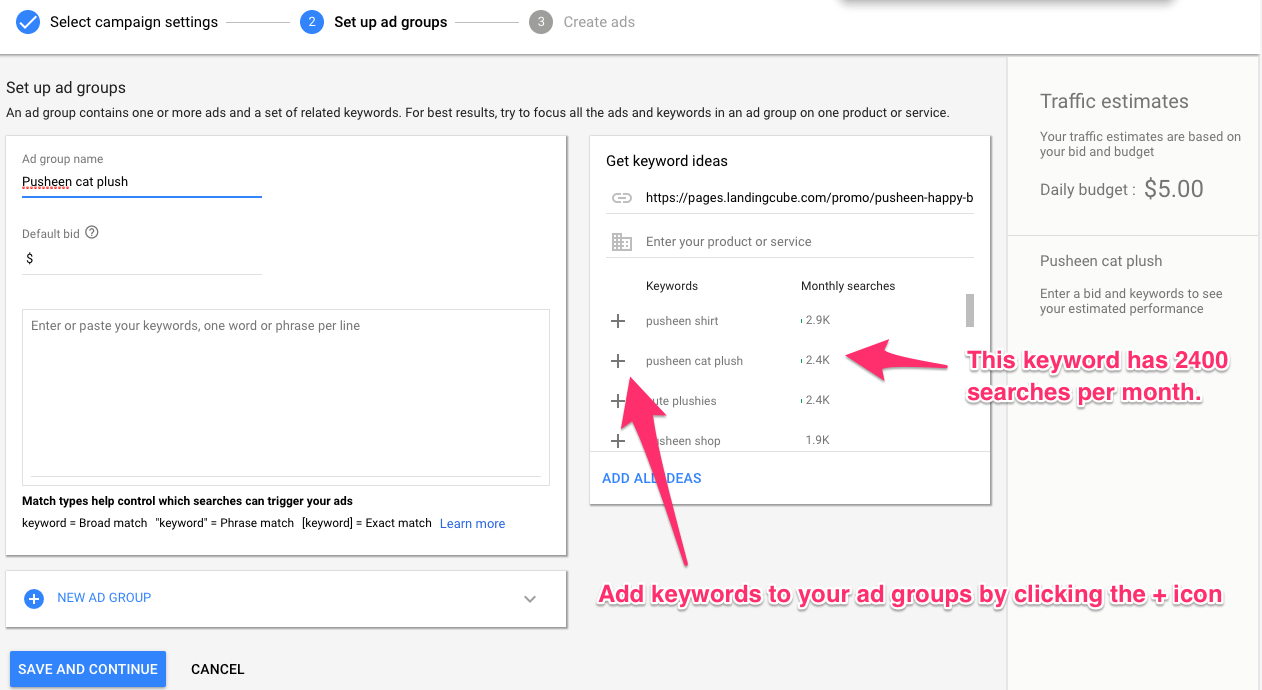This screenshot has height=690, width=1262.
Task: Click the building icon beside product field
Action: [x=622, y=242]
